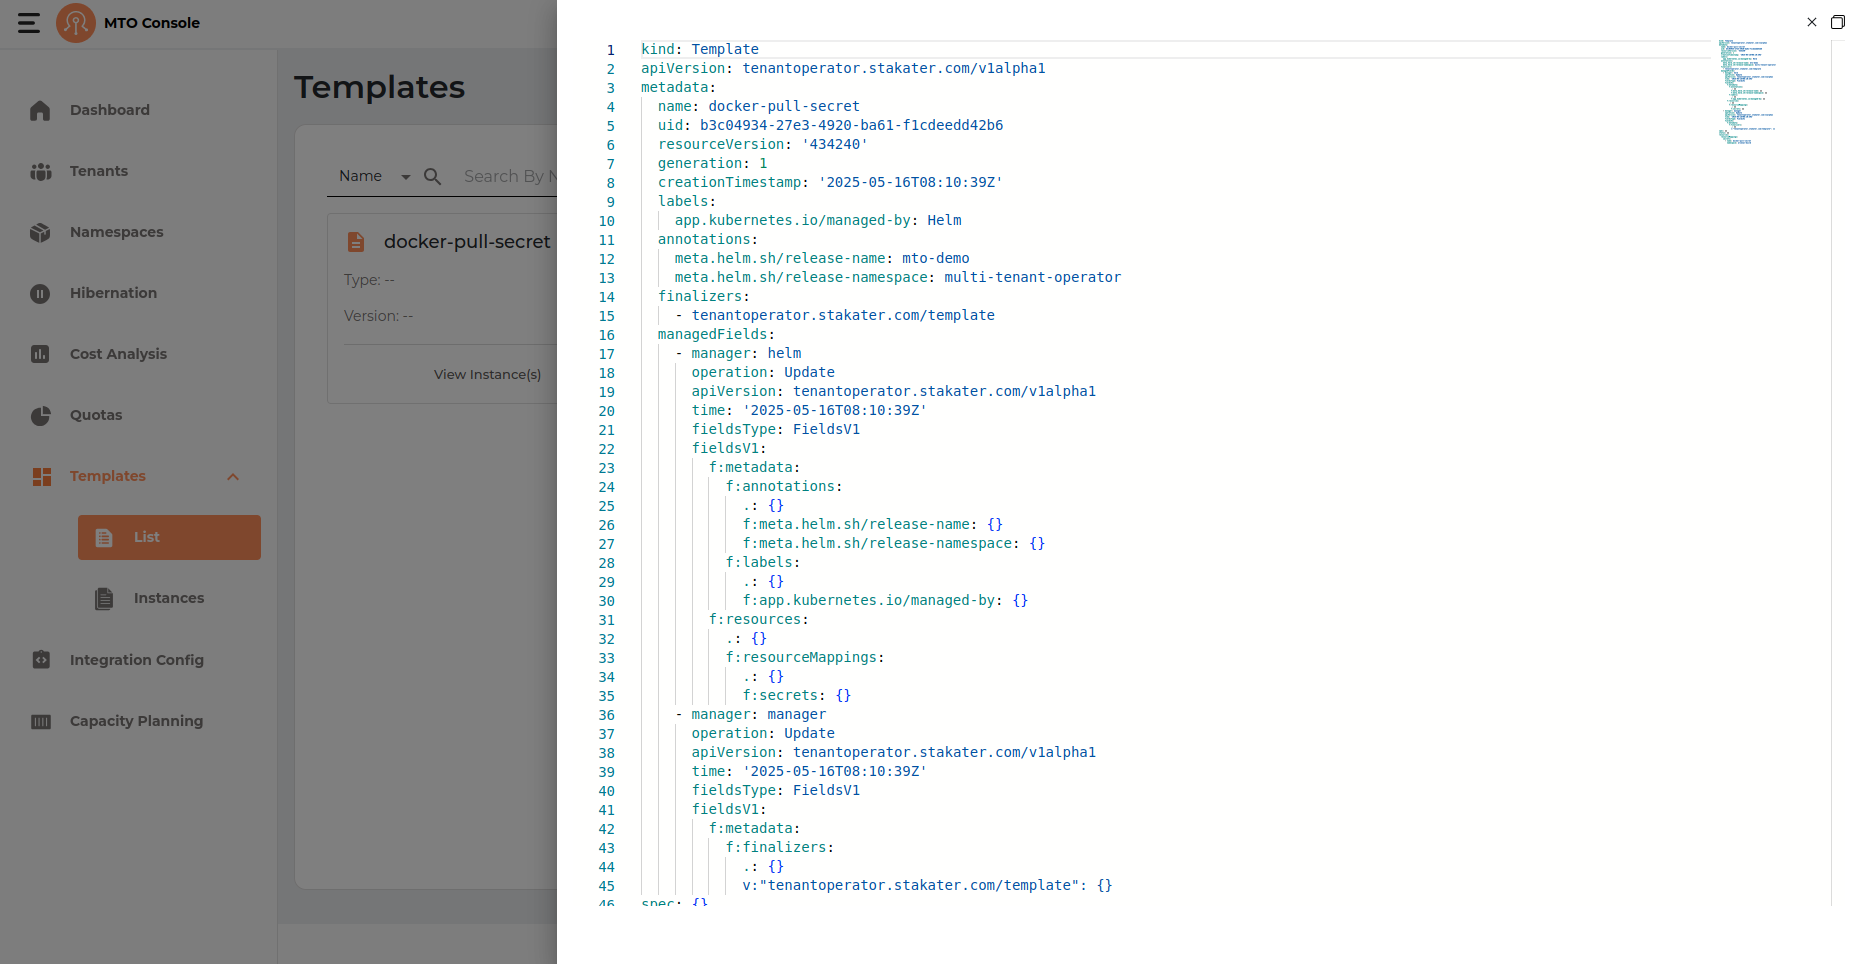1859x964 pixels.
Task: Click the Namespaces cube icon
Action: point(41,233)
